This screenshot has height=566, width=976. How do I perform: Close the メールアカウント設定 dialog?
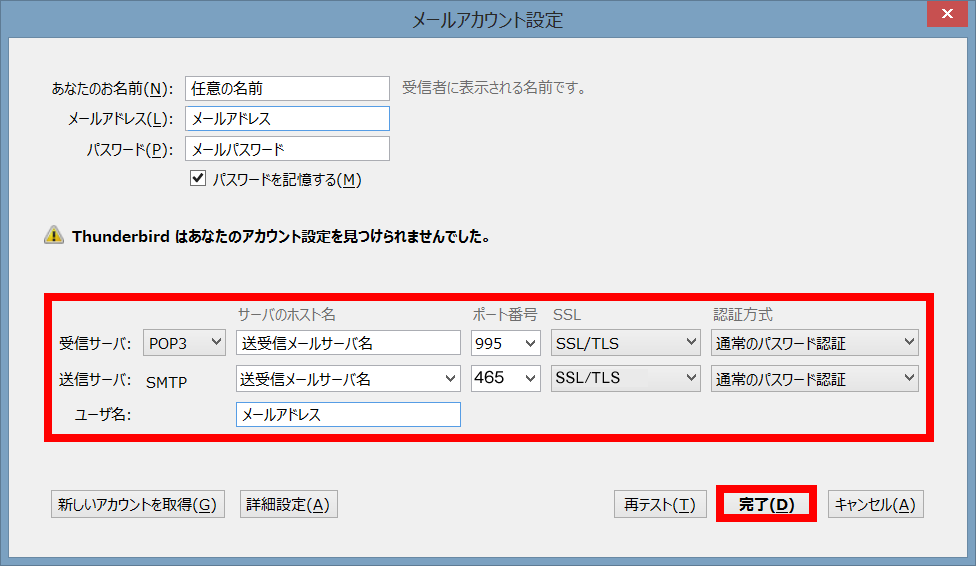click(x=947, y=14)
